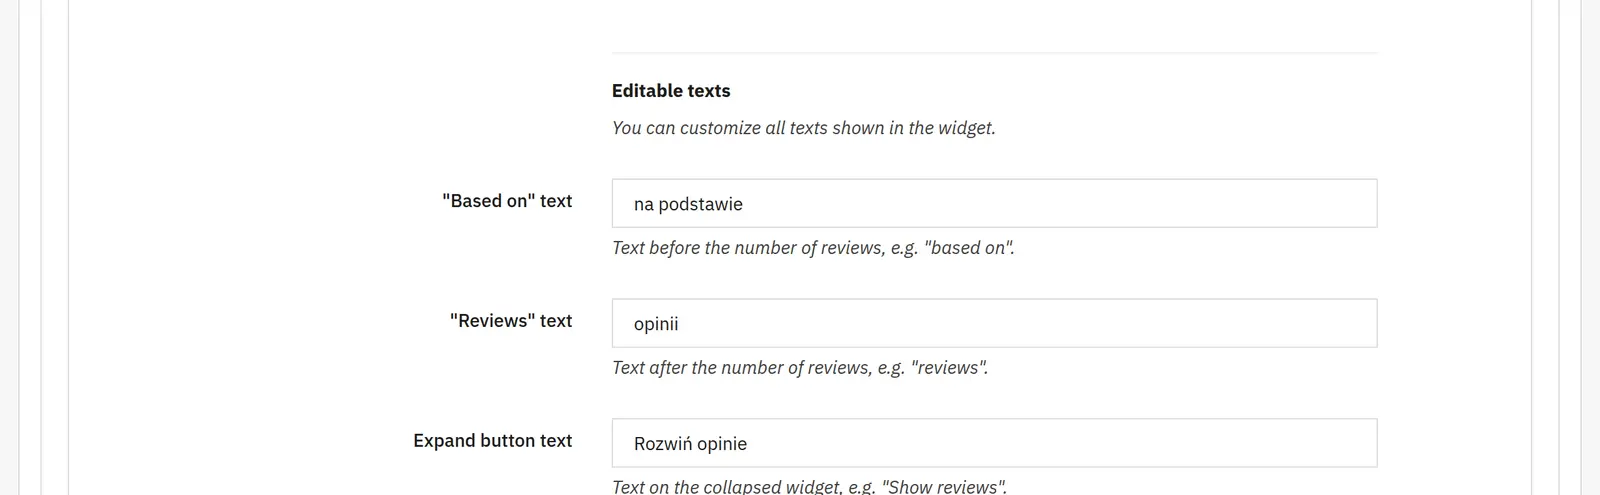1600x495 pixels.
Task: Select the Expand button text input field
Action: (x=994, y=443)
